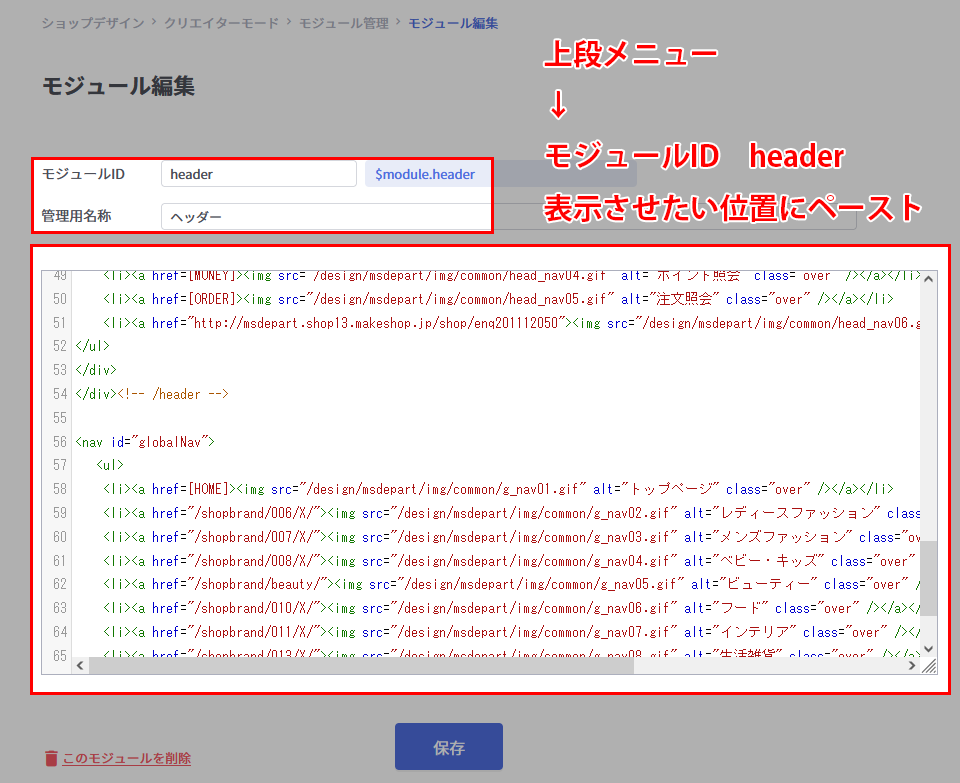Click editor scroll right arrow
Image resolution: width=960 pixels, height=783 pixels.
pyautogui.click(x=912, y=665)
